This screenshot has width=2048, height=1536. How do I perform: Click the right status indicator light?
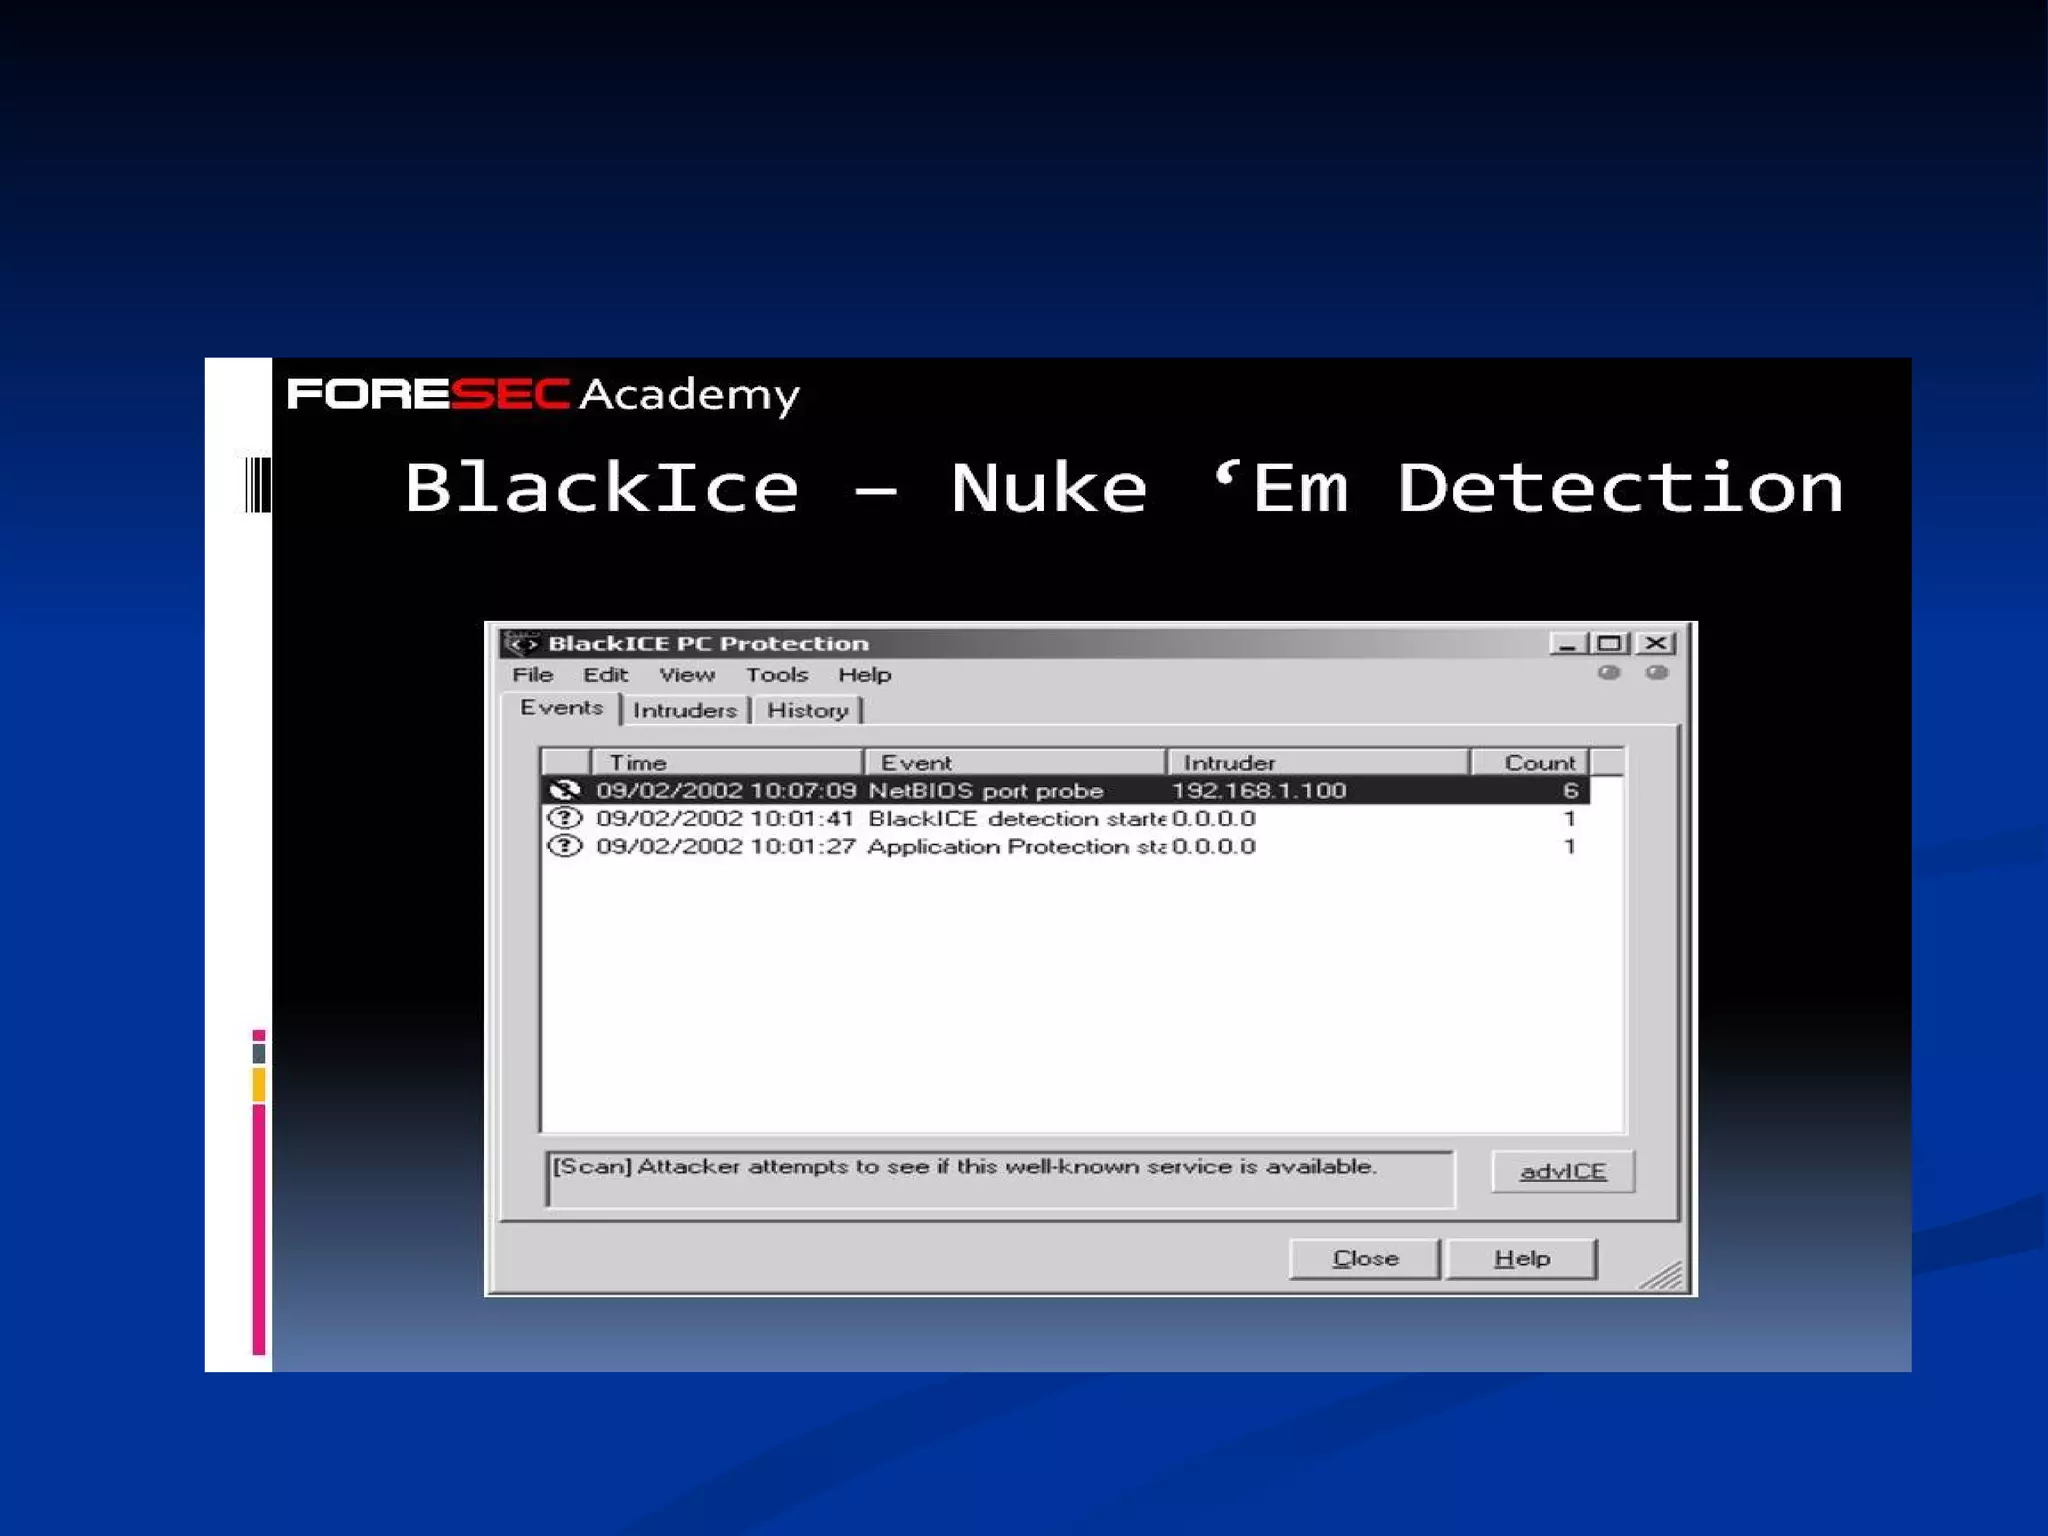click(x=1657, y=673)
